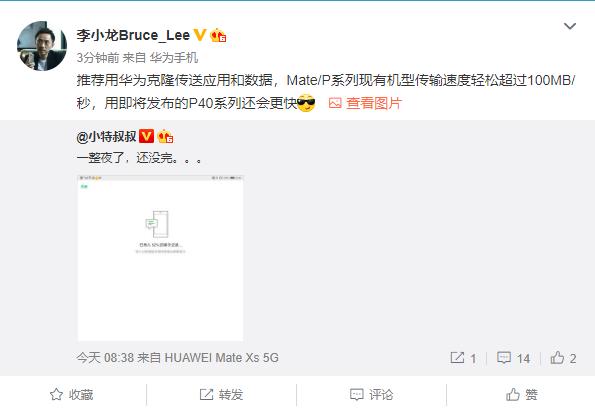Click the orange verified V badge
The width and height of the screenshot is (595, 411).
[x=200, y=35]
